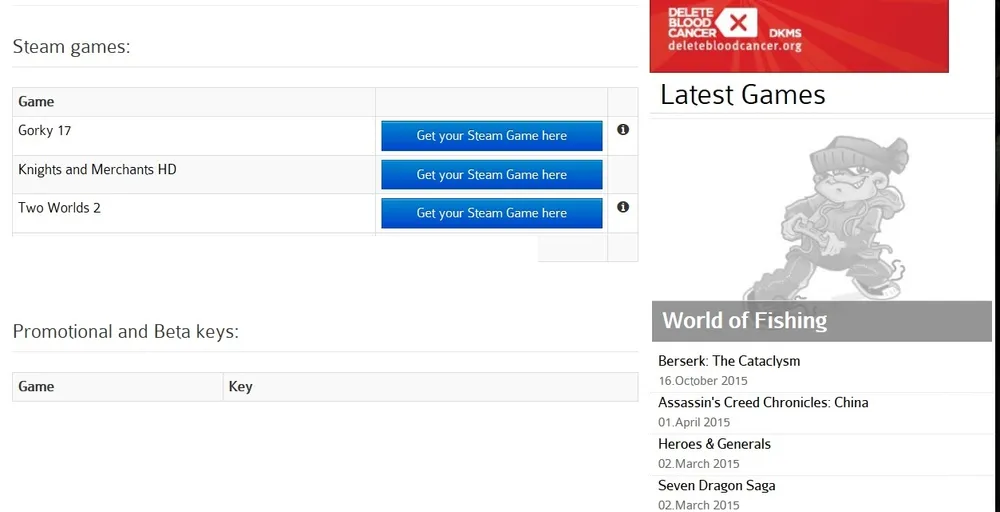Screen dimensions: 1000x512
Task: Open the Seven Dragon Saga entry
Action: click(716, 486)
